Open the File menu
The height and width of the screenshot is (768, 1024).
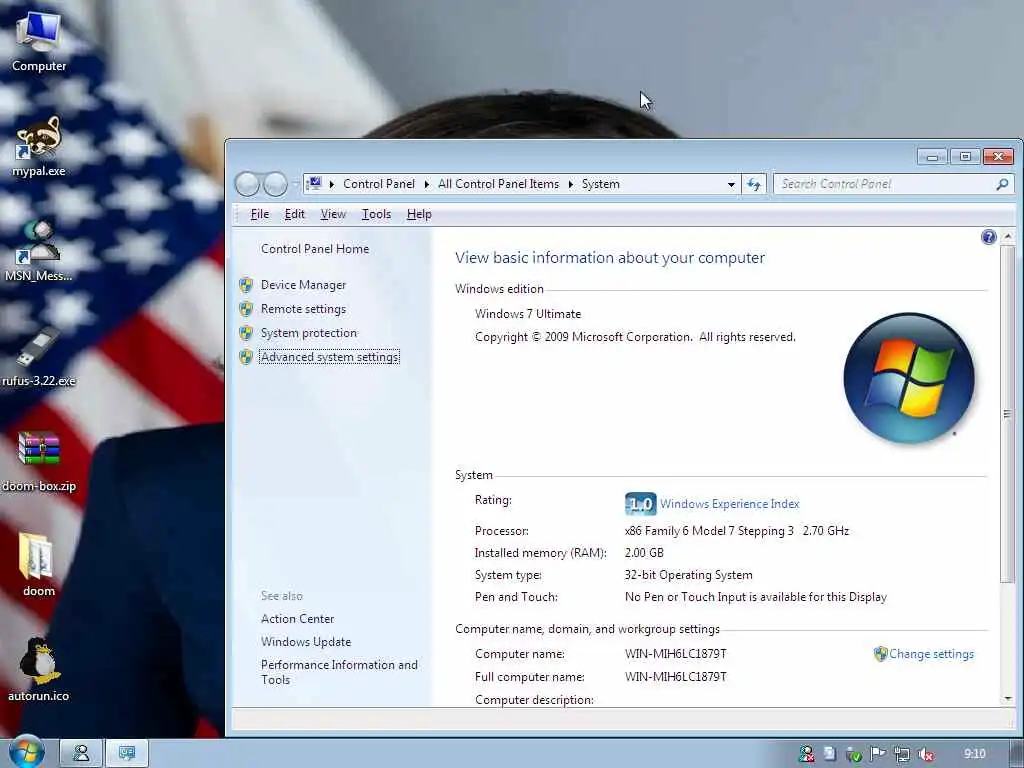point(260,214)
